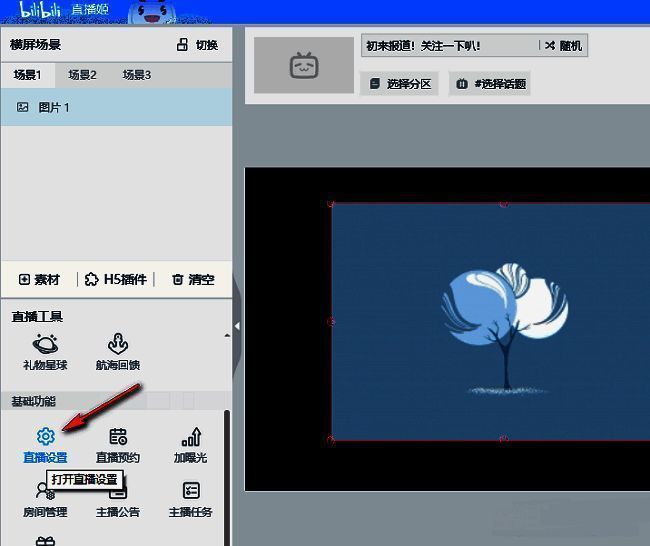This screenshot has height=546, width=650.
Task: Click 清空 to clear sources
Action: tap(193, 280)
